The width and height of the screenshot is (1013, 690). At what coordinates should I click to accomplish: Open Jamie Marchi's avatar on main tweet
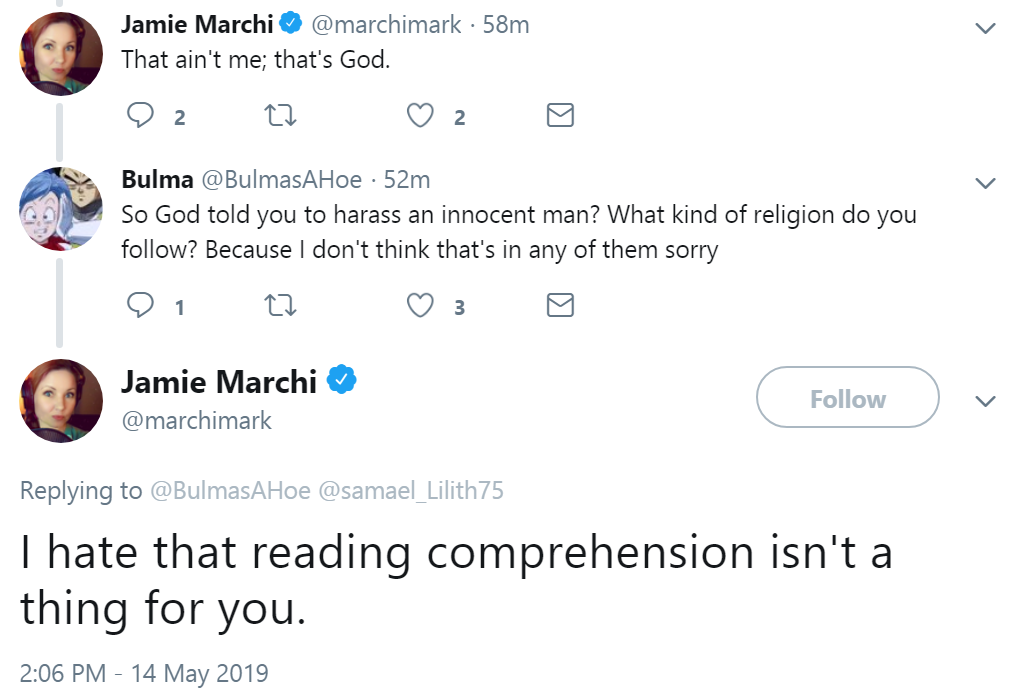[x=61, y=400]
